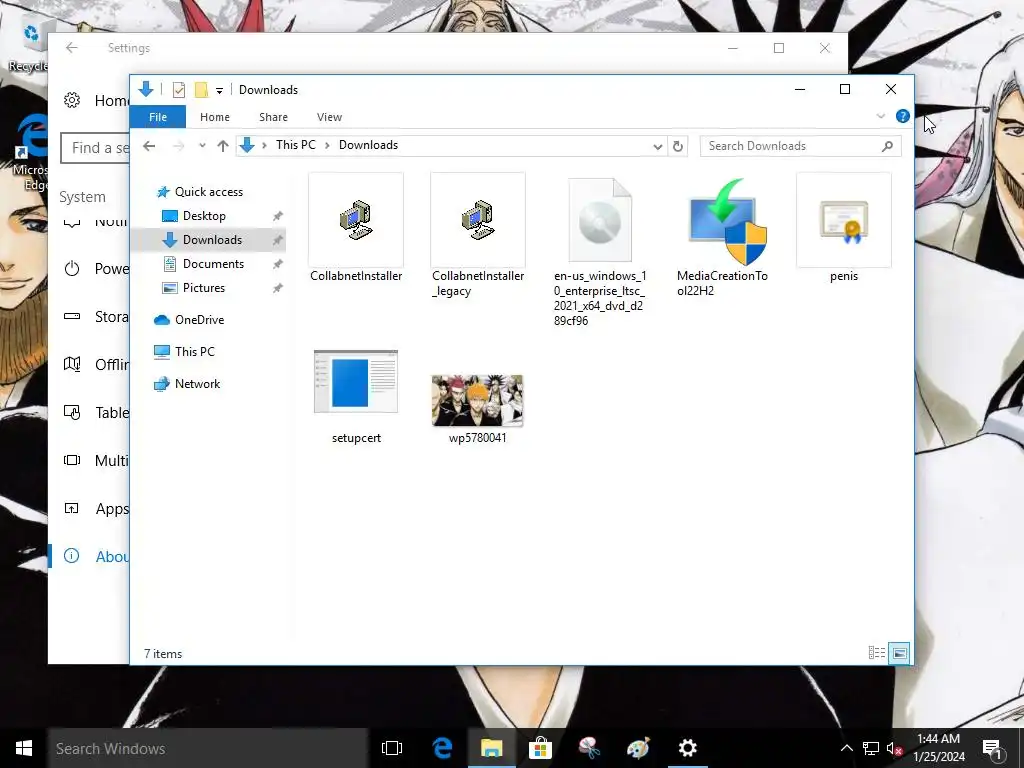1024x768 pixels.
Task: Open the Power settings icon in Settings
Action: click(x=72, y=268)
